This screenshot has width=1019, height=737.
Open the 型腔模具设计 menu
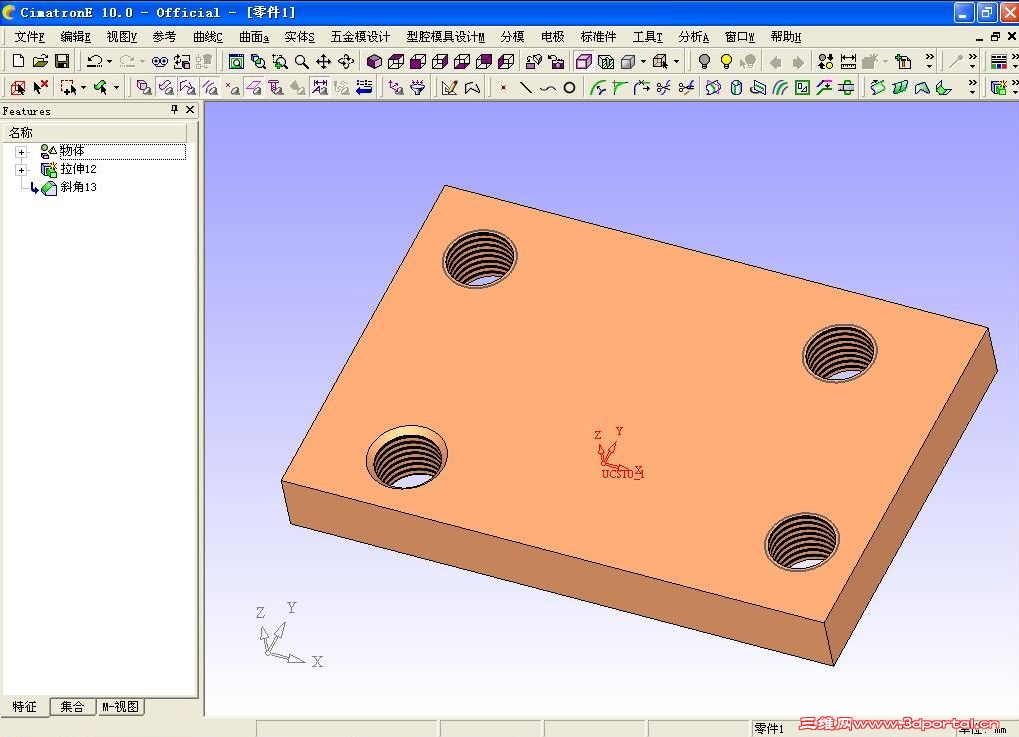pos(446,37)
